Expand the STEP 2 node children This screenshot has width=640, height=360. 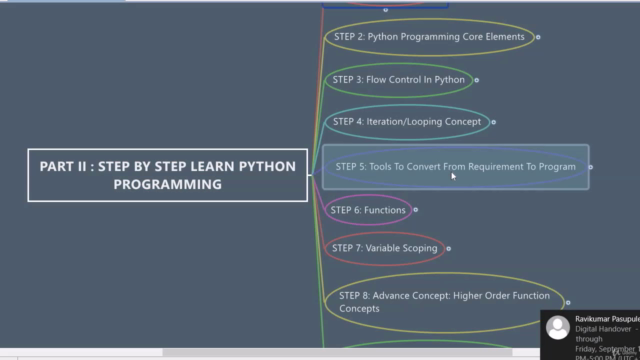[x=538, y=37]
